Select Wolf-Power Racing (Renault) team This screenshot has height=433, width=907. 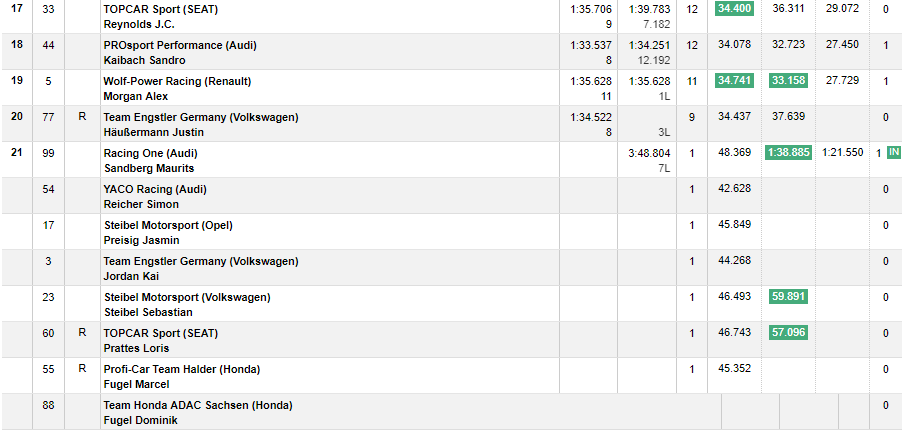177,81
